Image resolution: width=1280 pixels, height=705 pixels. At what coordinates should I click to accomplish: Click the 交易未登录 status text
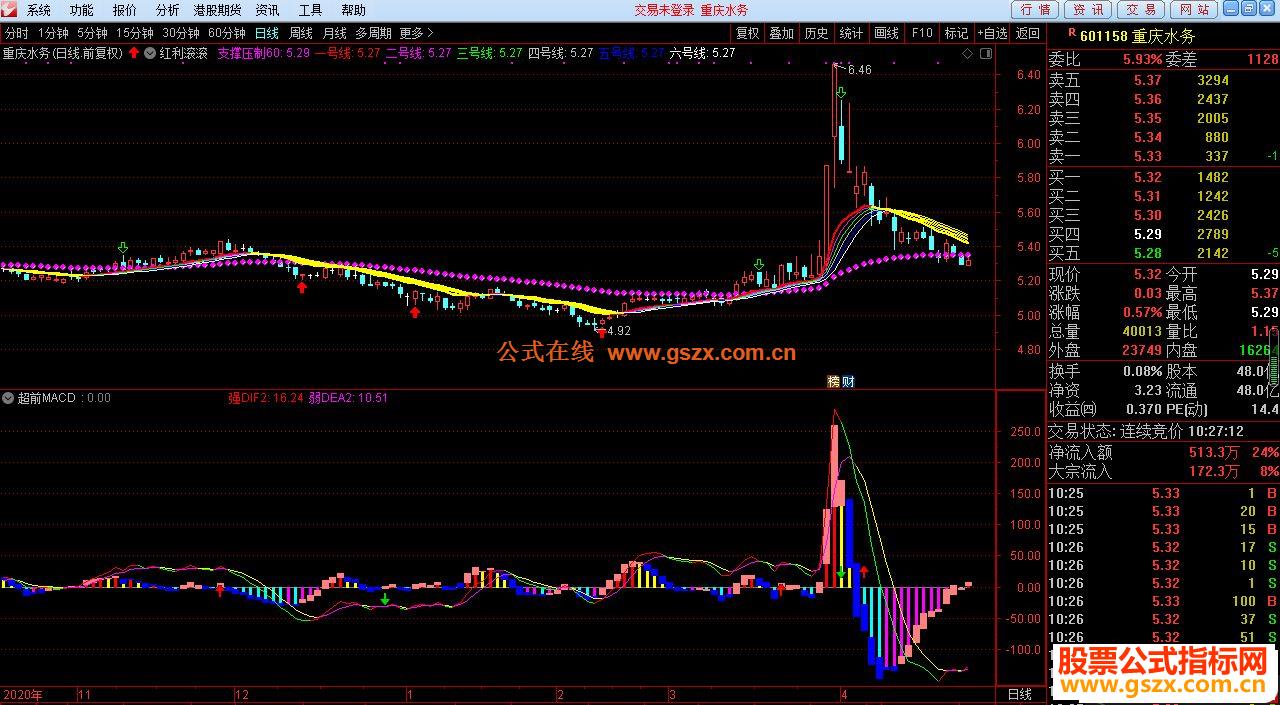[664, 10]
